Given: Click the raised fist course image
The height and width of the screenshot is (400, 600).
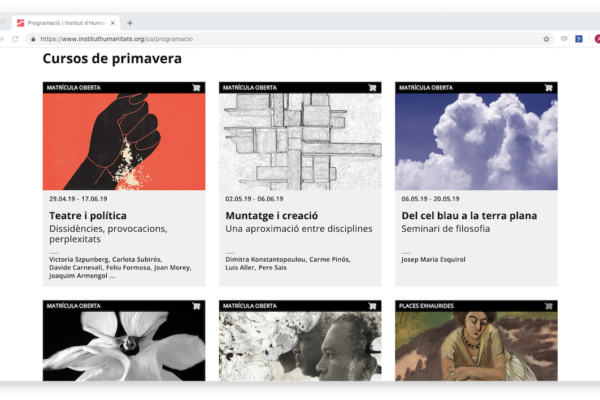Looking at the screenshot, I should pyautogui.click(x=124, y=142).
